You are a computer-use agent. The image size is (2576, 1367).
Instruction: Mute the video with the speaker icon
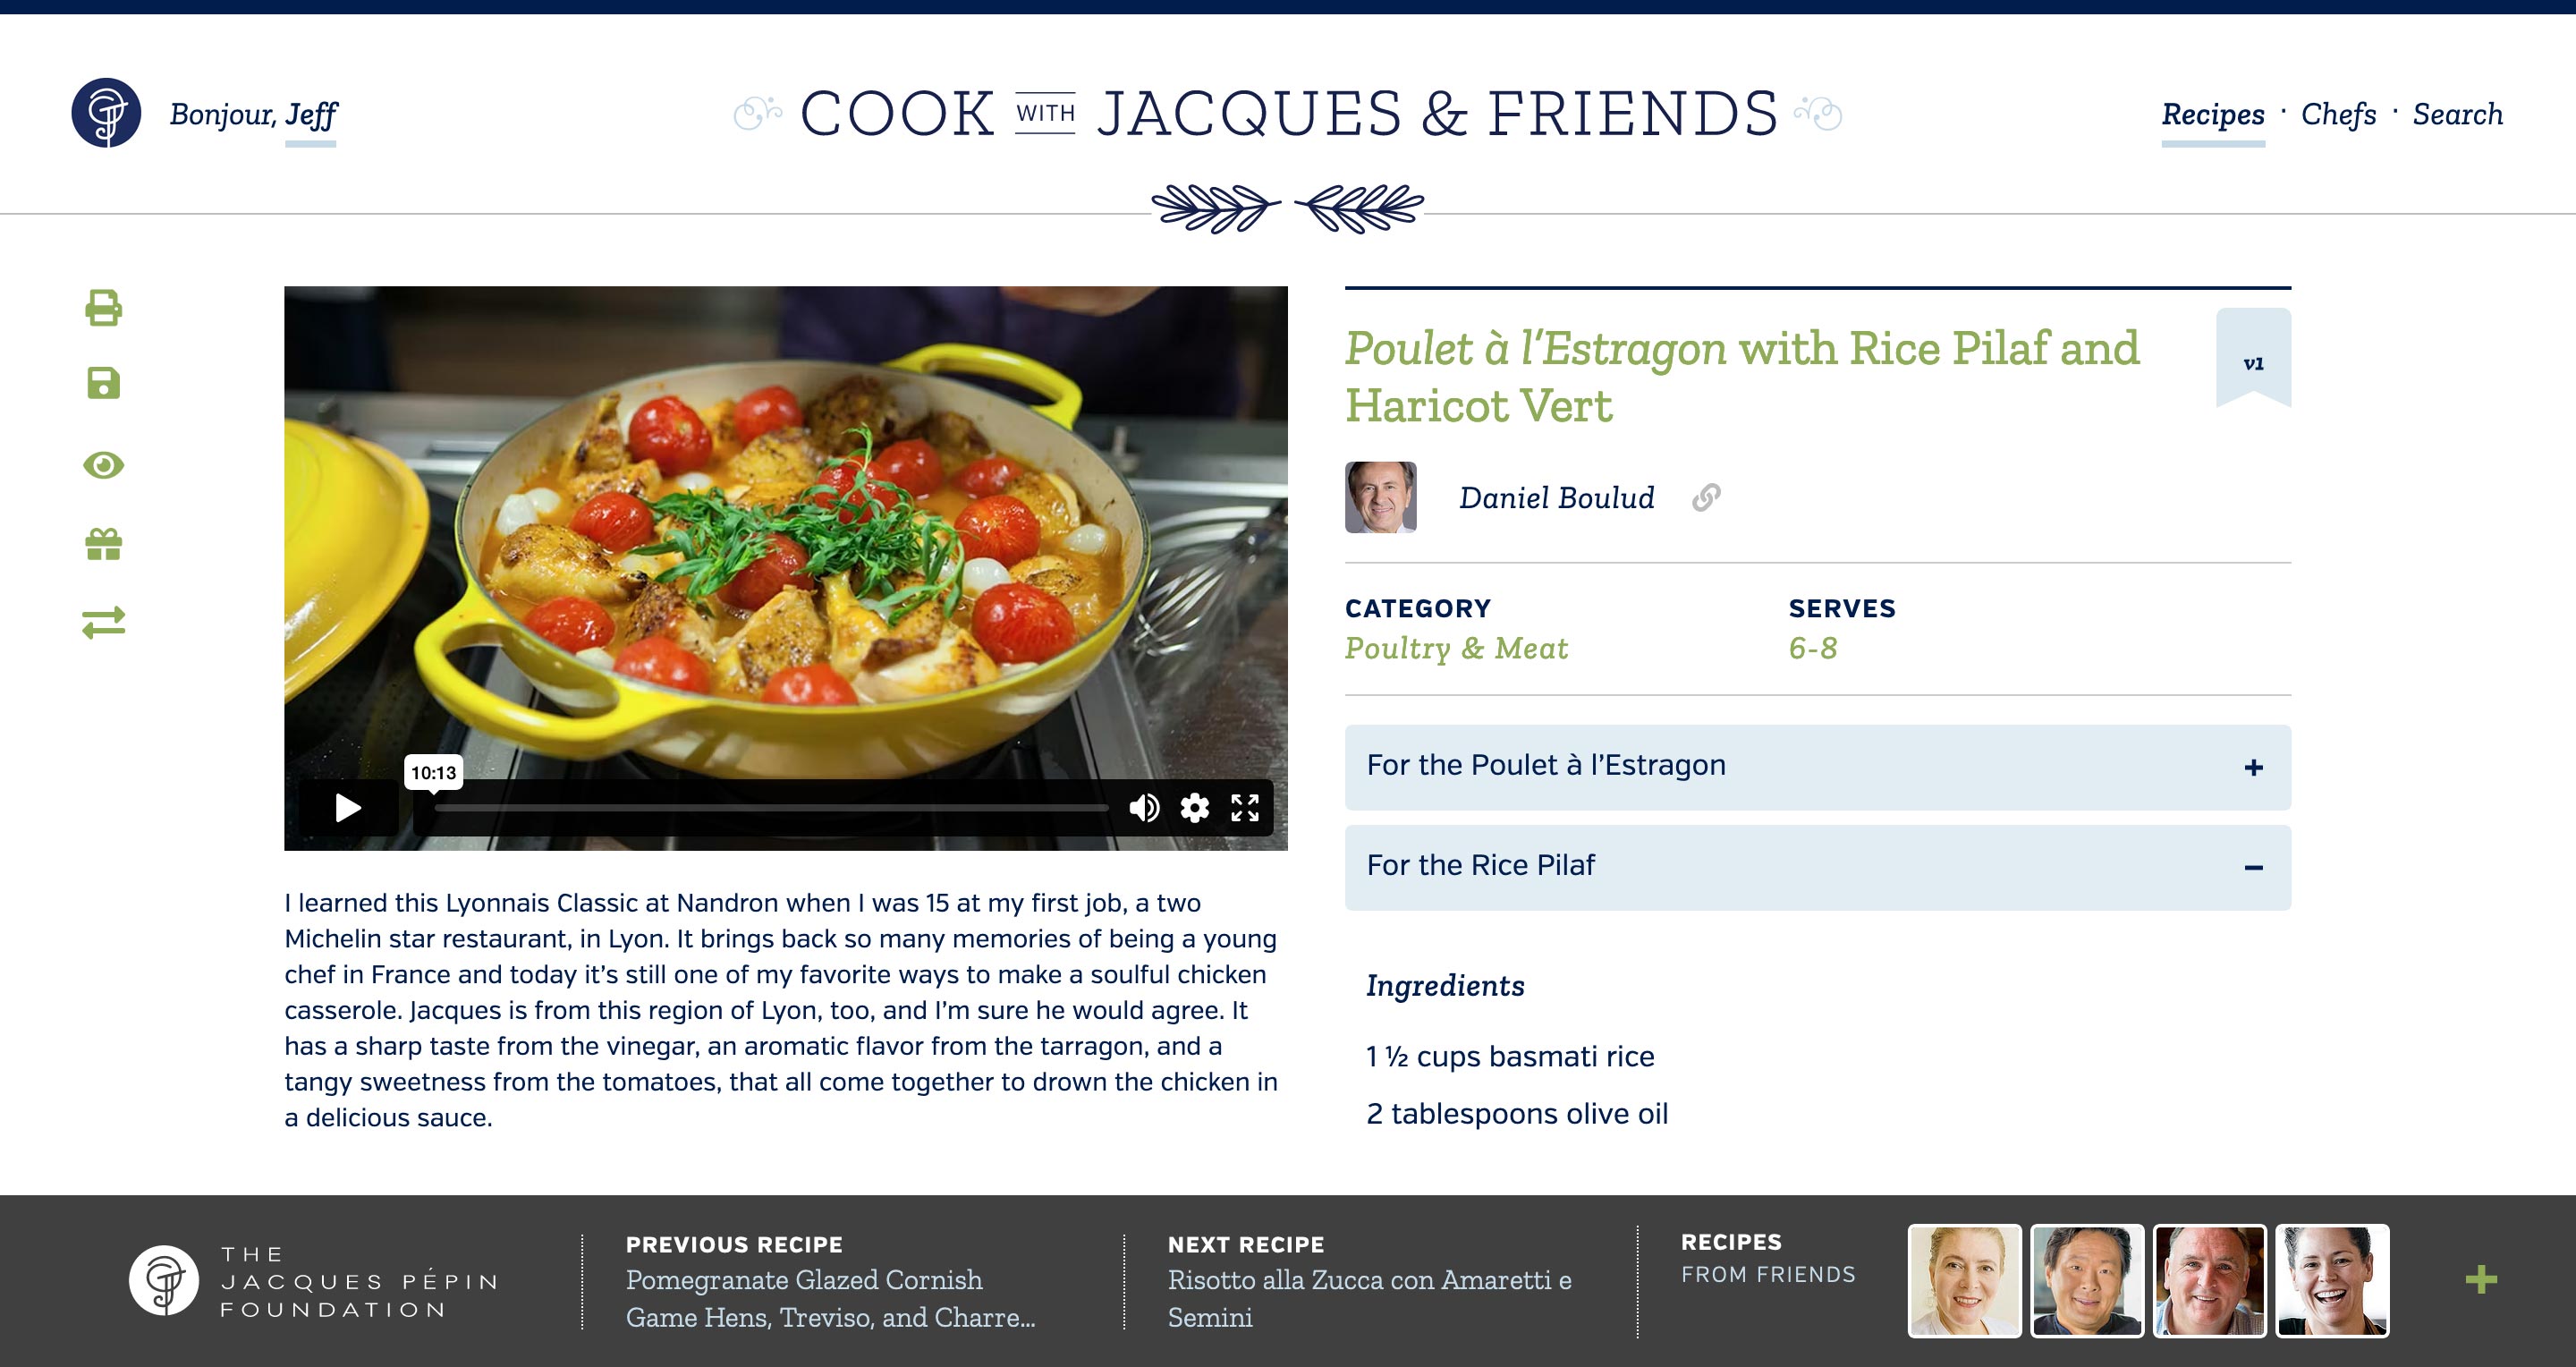1143,808
